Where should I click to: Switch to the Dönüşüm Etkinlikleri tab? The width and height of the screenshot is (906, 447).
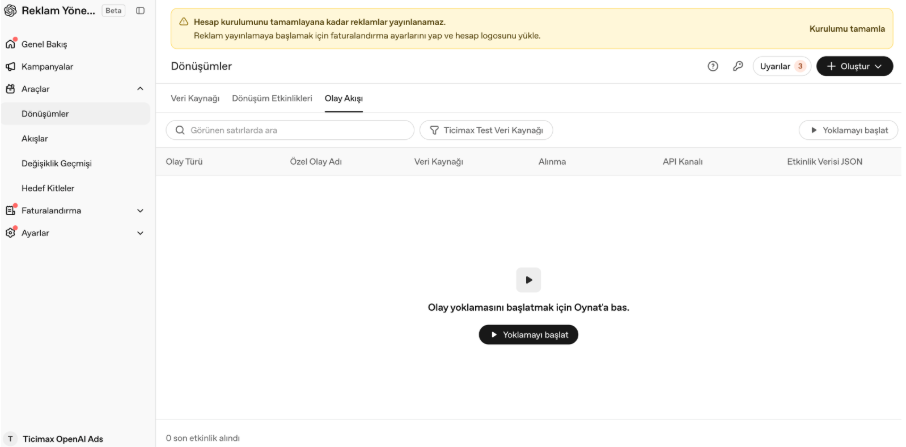pyautogui.click(x=272, y=98)
